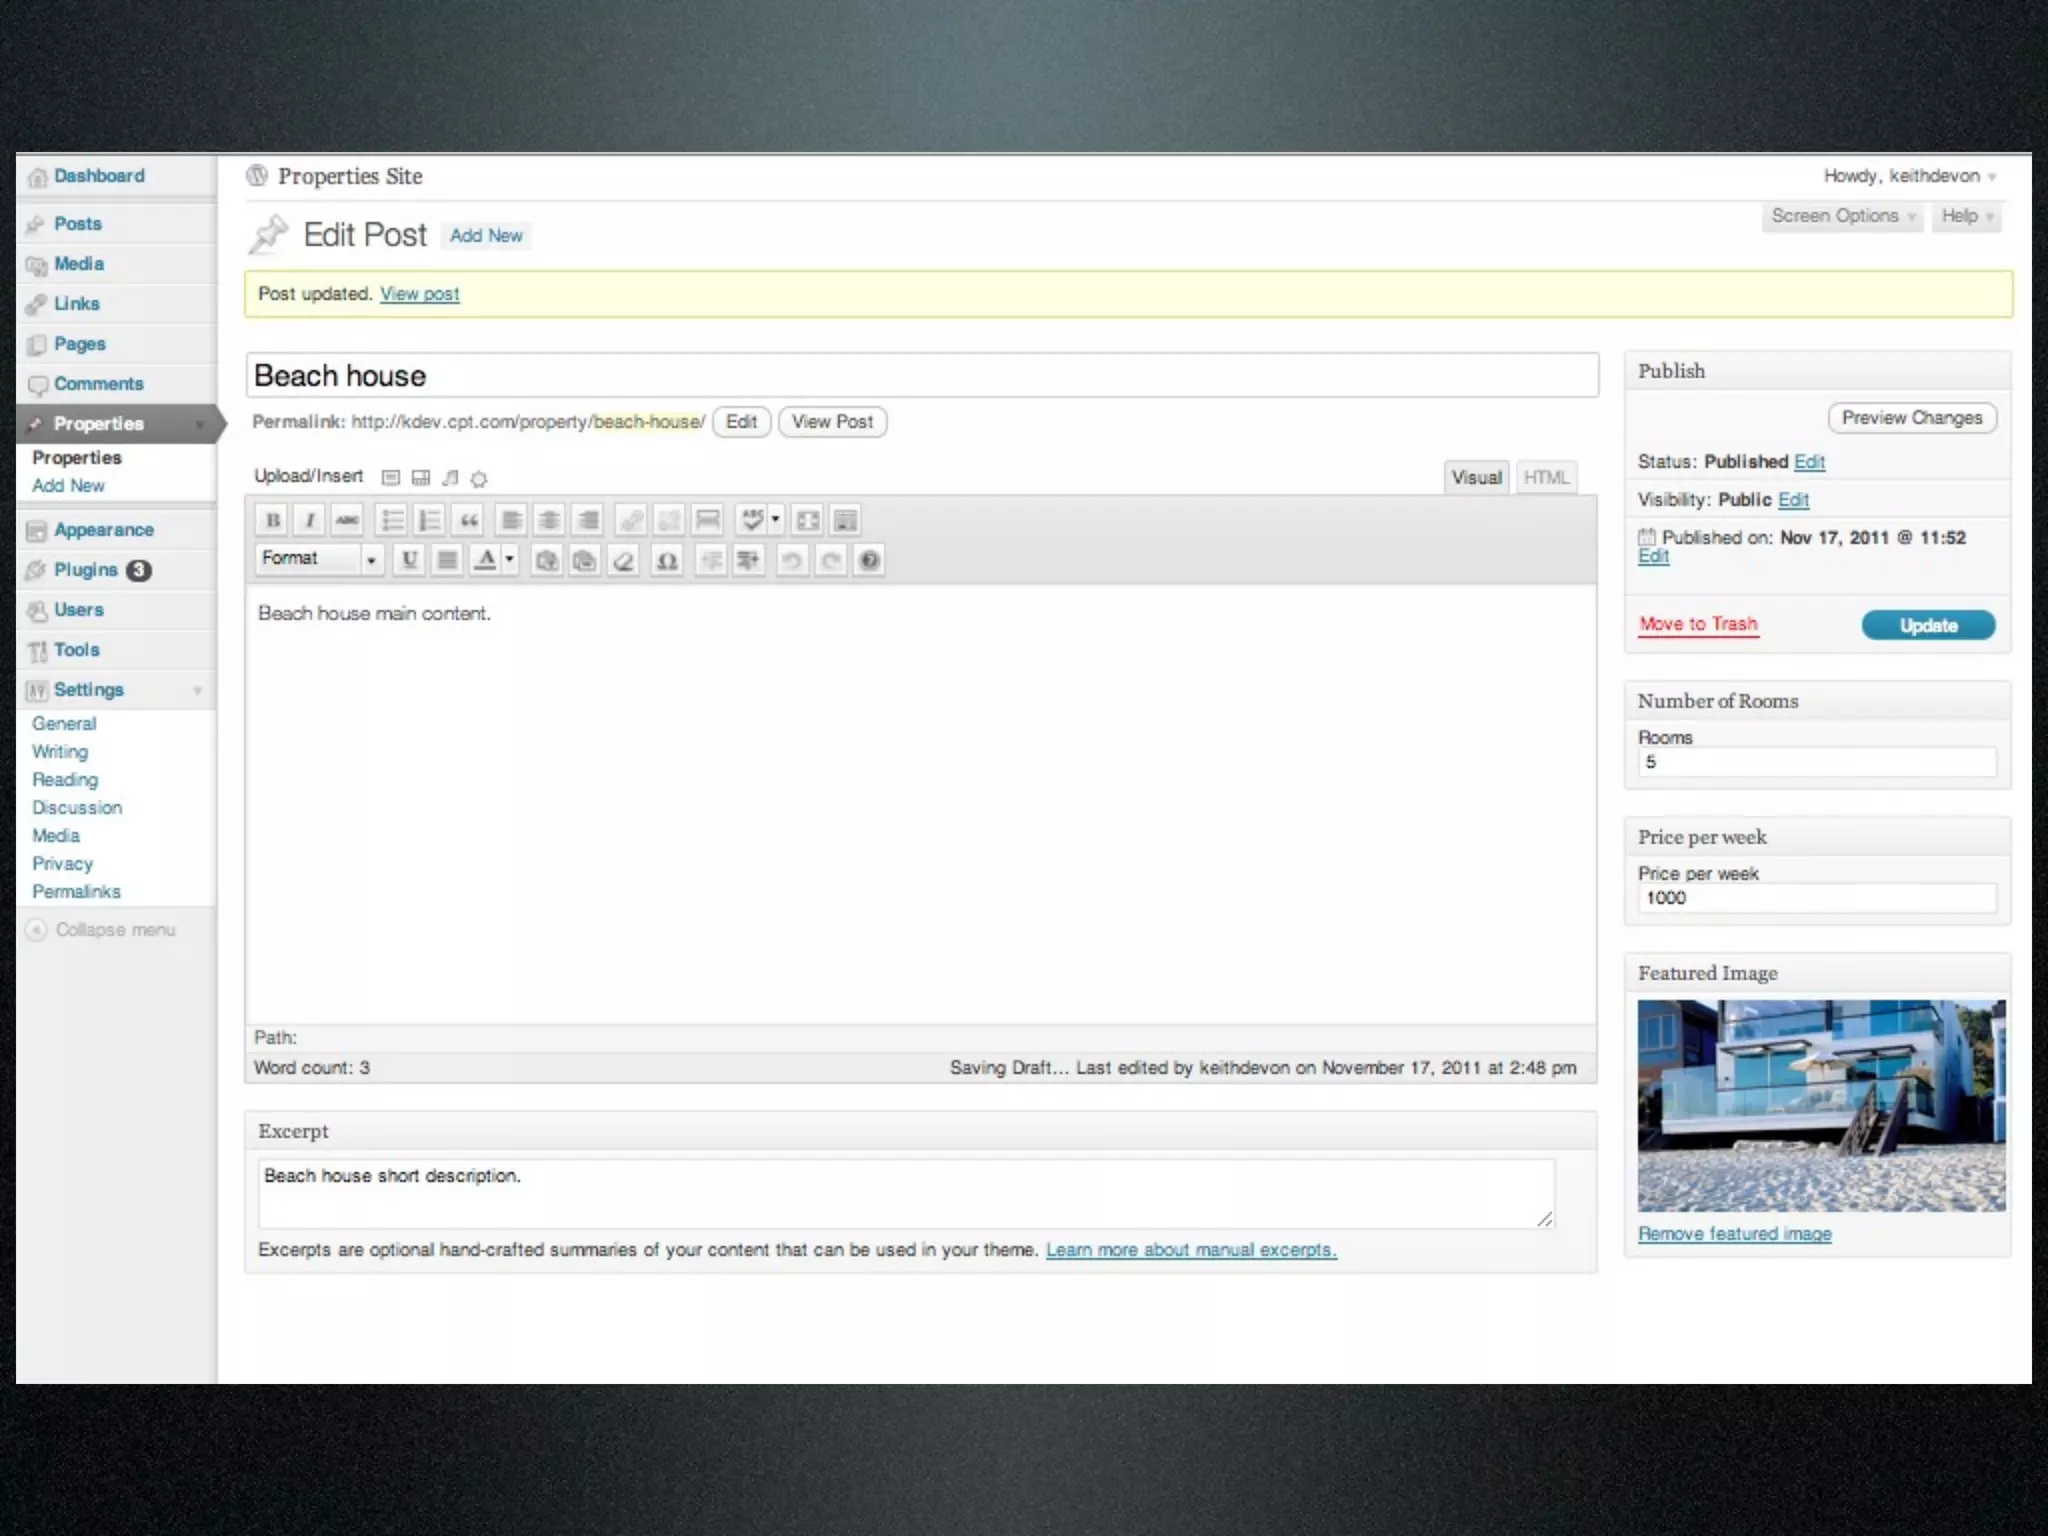Click the unordered bullet list icon
2048x1536 pixels.
[392, 520]
